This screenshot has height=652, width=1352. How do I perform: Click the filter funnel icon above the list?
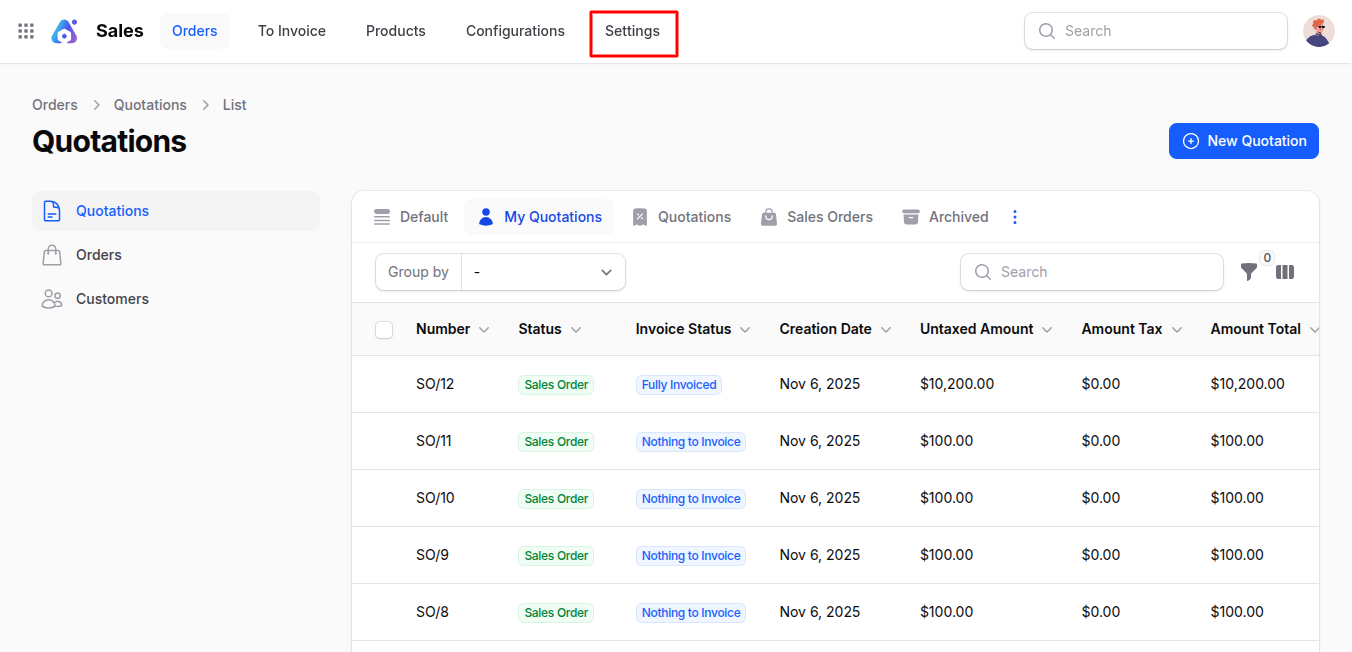point(1248,271)
